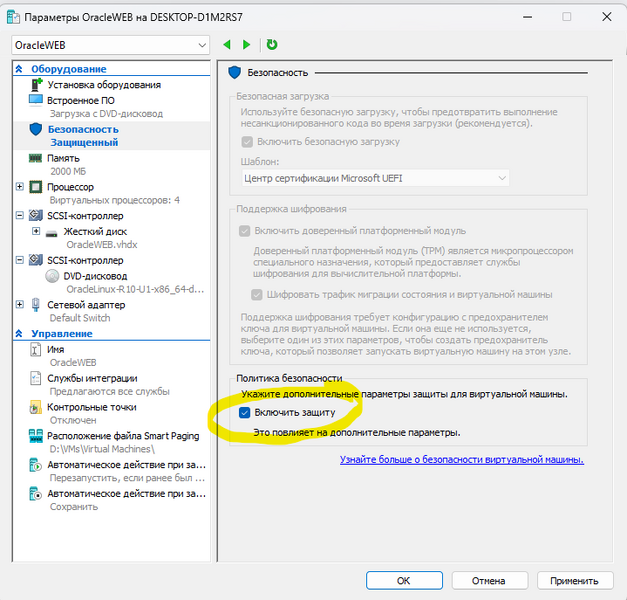The height and width of the screenshot is (600, 627).
Task: Select the Память memory chip icon
Action: 36,158
